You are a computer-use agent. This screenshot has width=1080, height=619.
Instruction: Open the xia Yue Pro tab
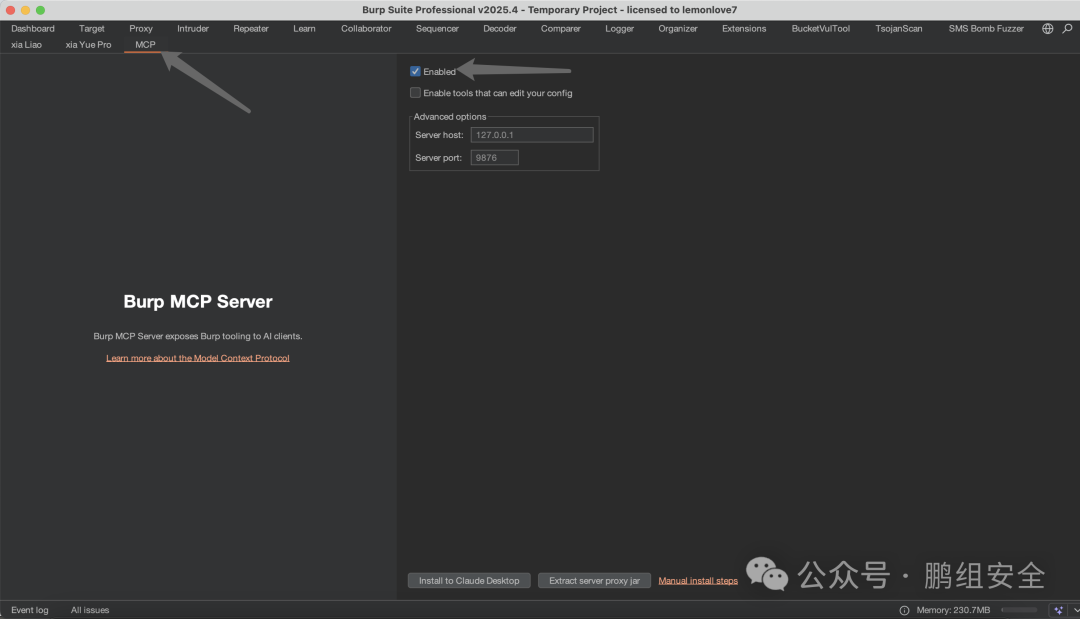coord(88,45)
